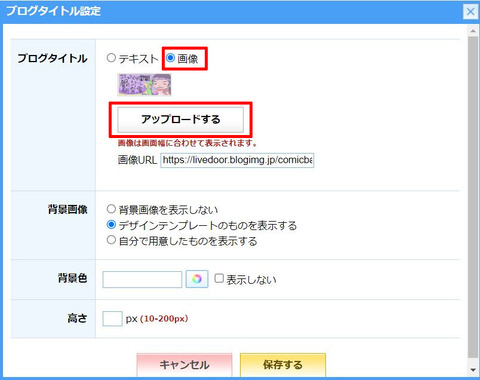Click the scrollbar up arrow
The height and width of the screenshot is (380, 480).
[473, 31]
